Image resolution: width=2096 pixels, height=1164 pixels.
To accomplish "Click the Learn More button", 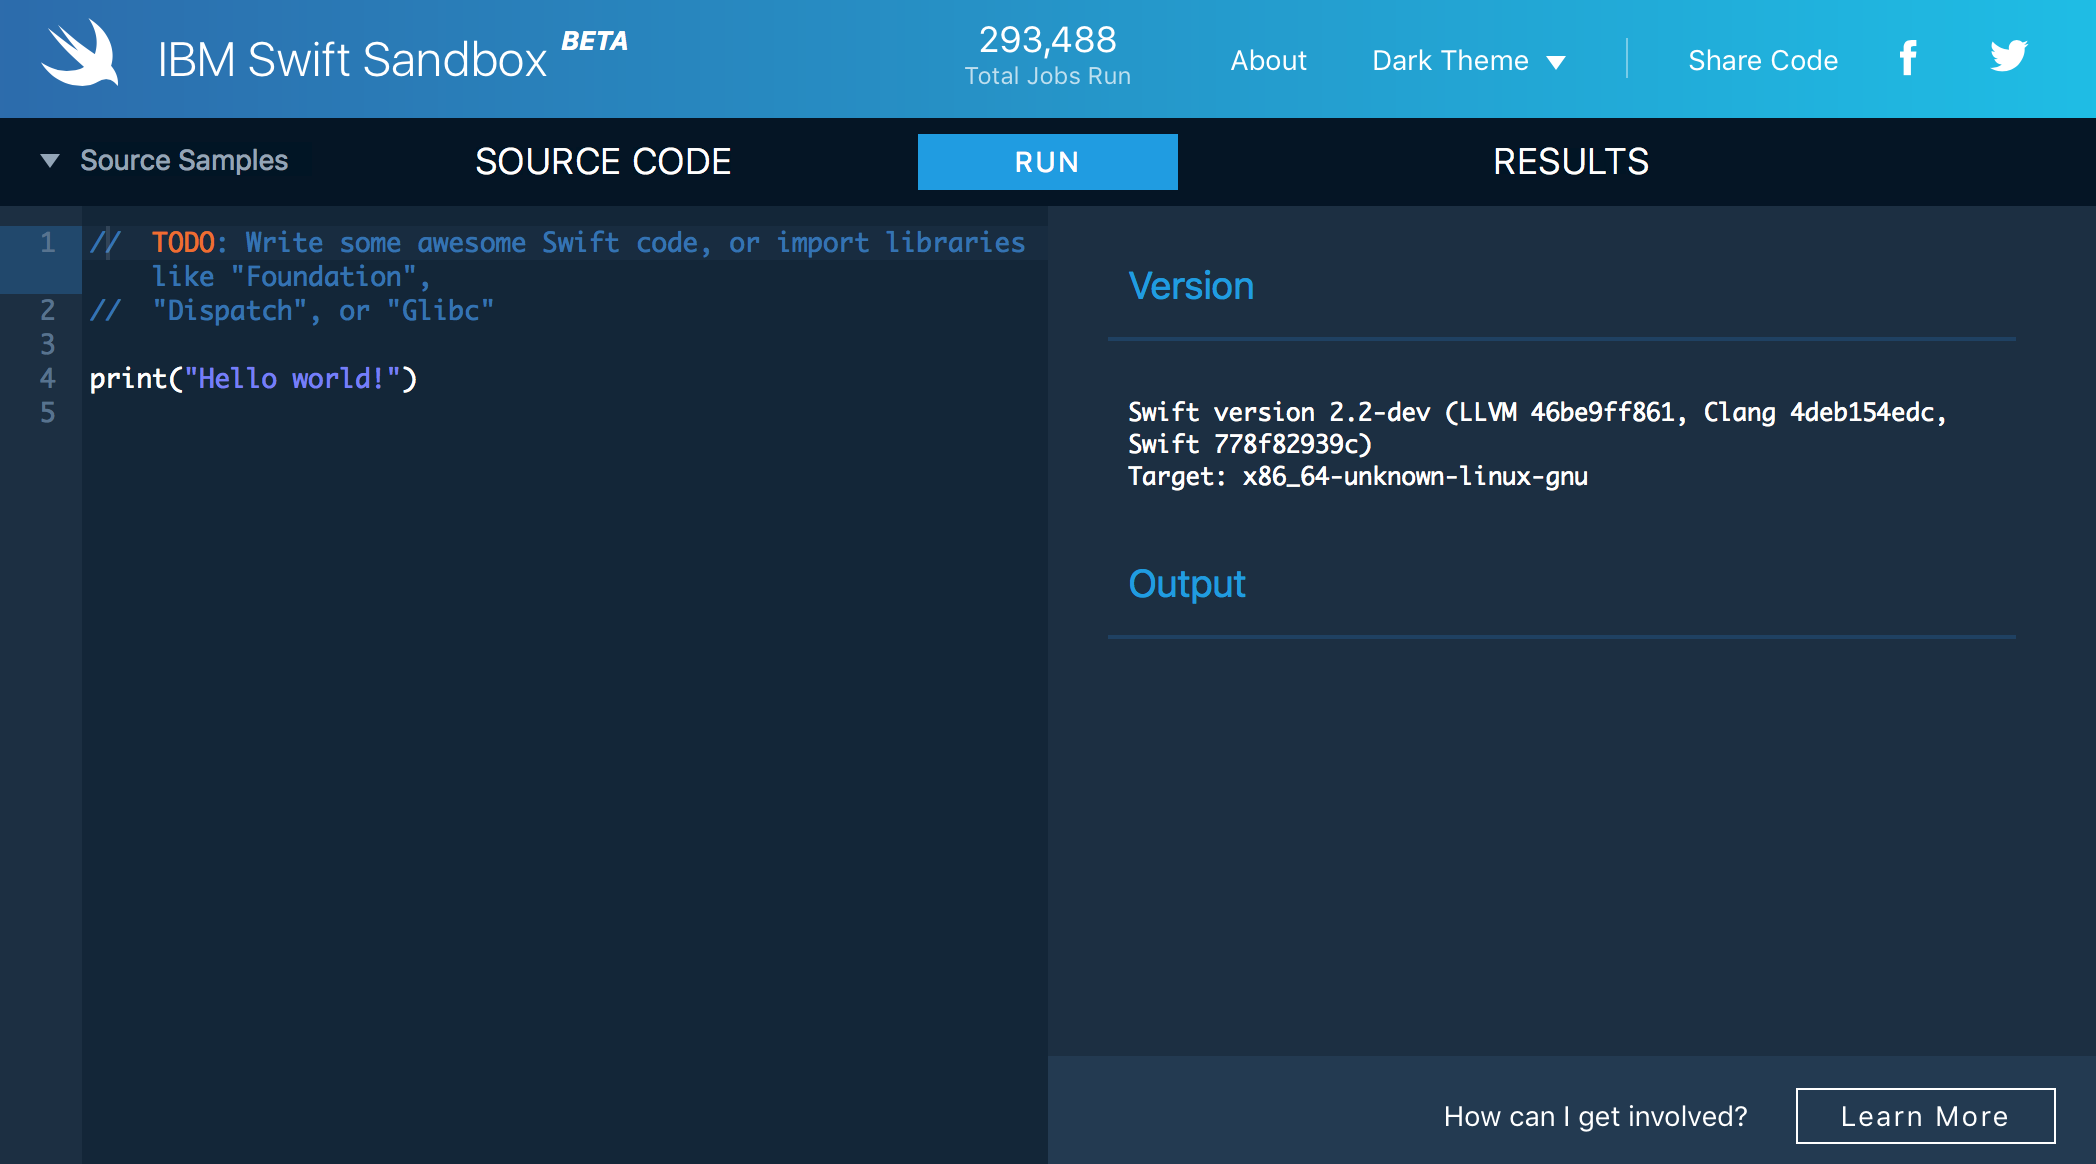I will point(1925,1116).
